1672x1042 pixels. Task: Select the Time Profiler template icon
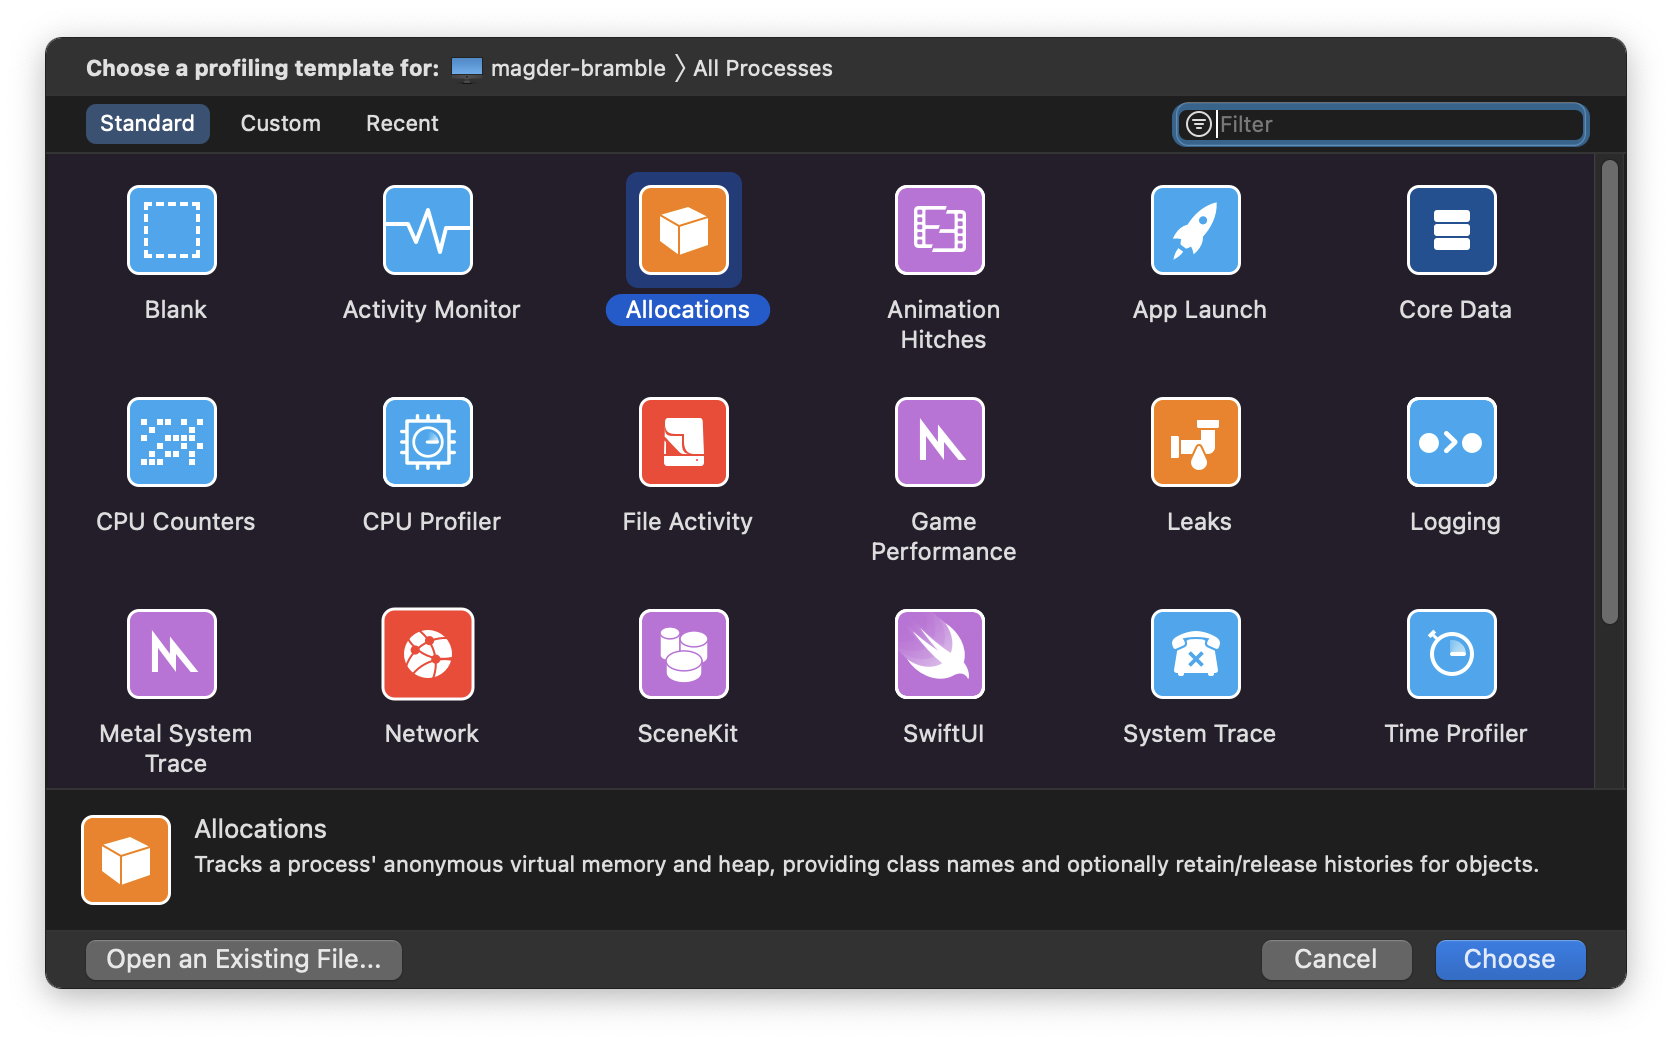coord(1452,654)
